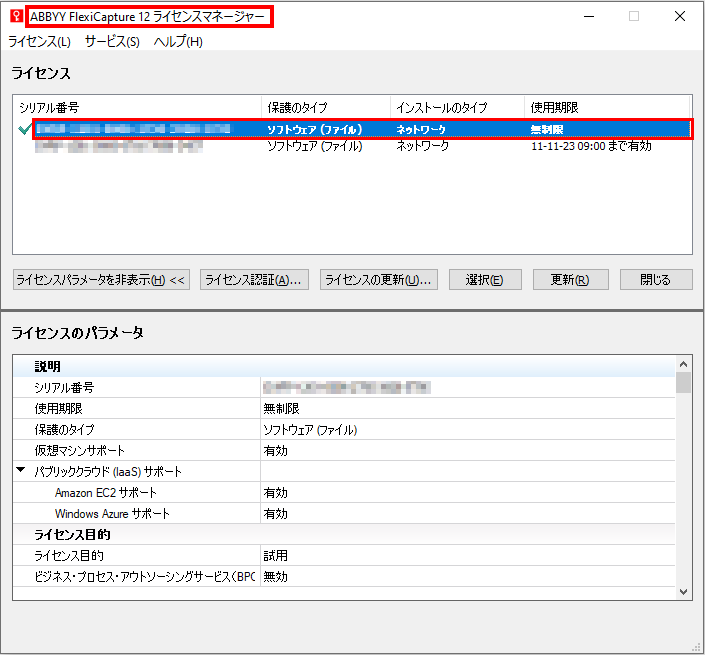
Task: Click the 無効 value for BPO service
Action: click(x=275, y=576)
